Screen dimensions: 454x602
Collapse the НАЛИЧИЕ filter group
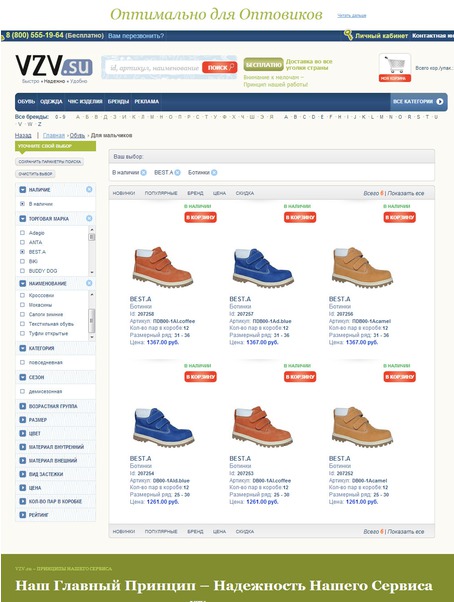coord(23,190)
